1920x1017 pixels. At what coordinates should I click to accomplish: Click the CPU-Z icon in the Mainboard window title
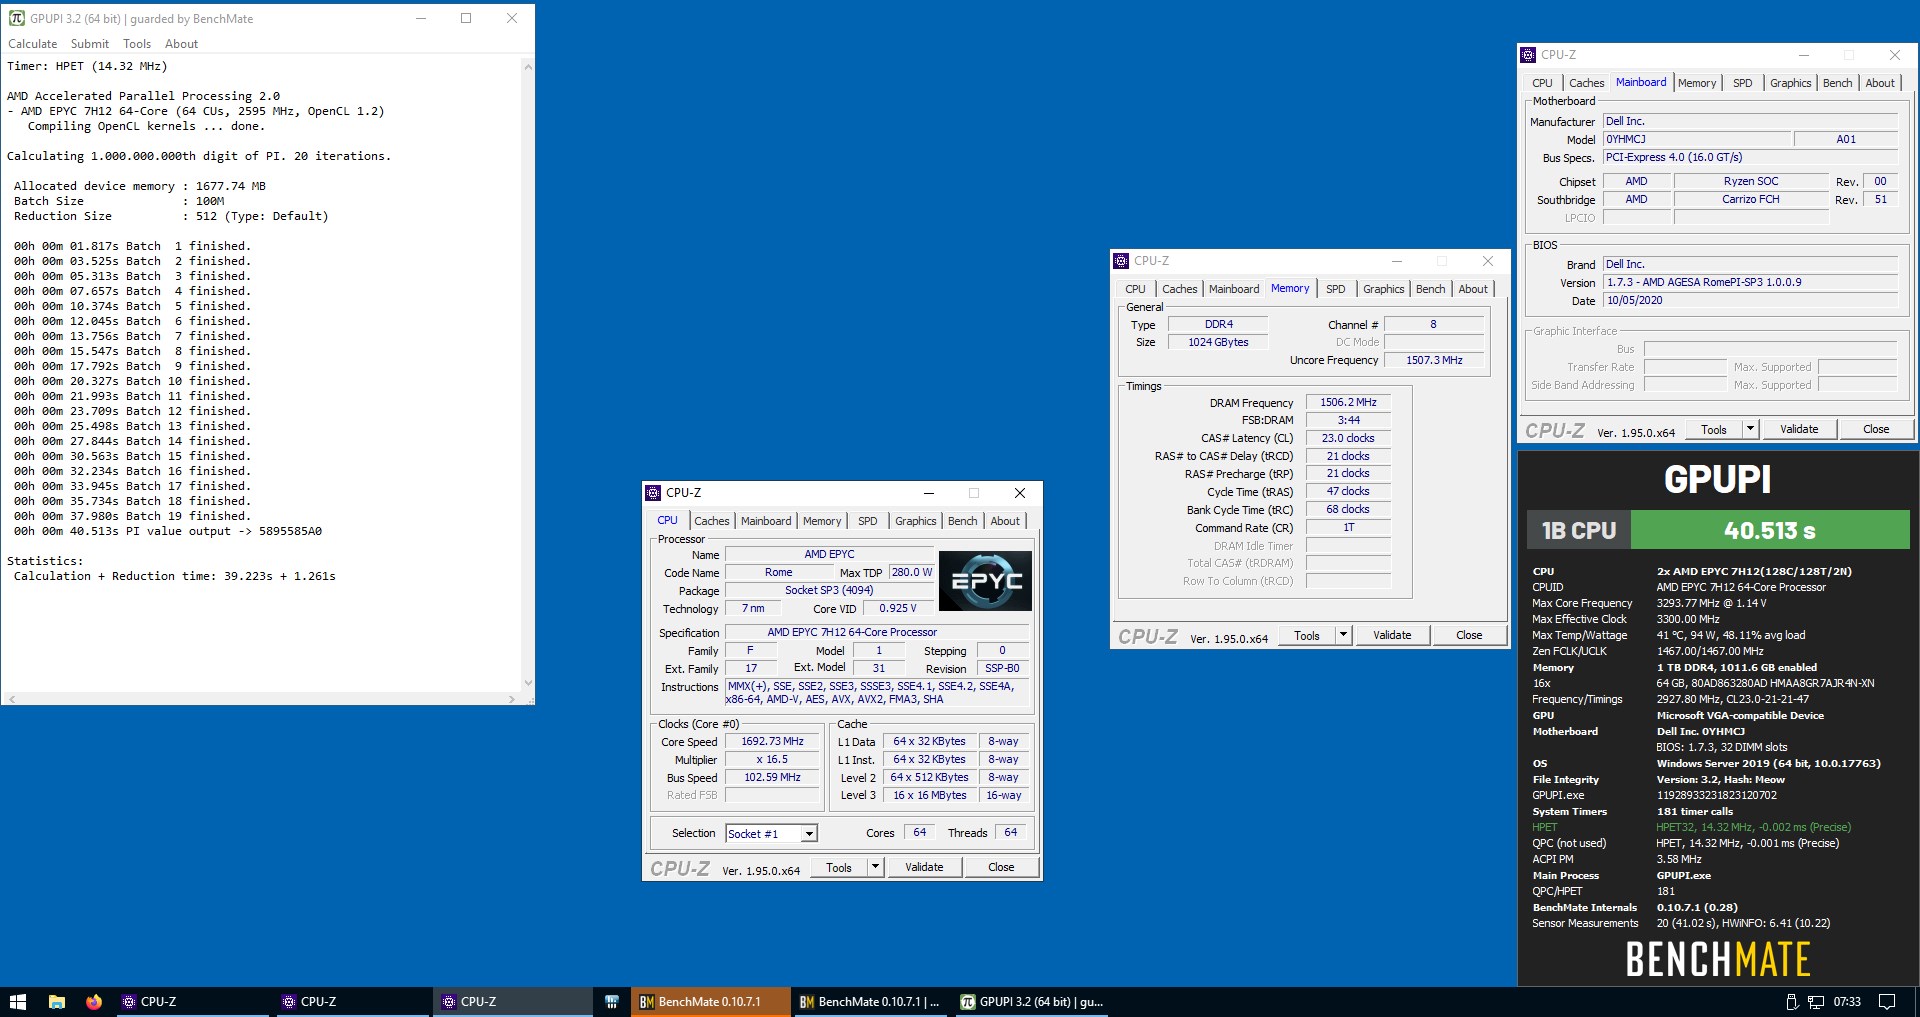point(1528,55)
